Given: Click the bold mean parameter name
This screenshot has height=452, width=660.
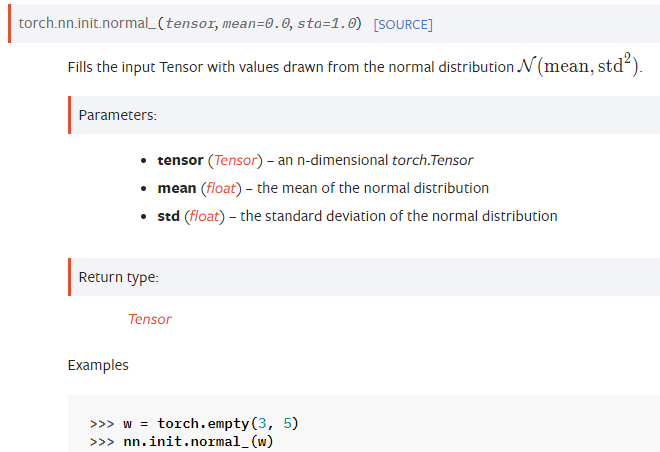Looking at the screenshot, I should [177, 188].
